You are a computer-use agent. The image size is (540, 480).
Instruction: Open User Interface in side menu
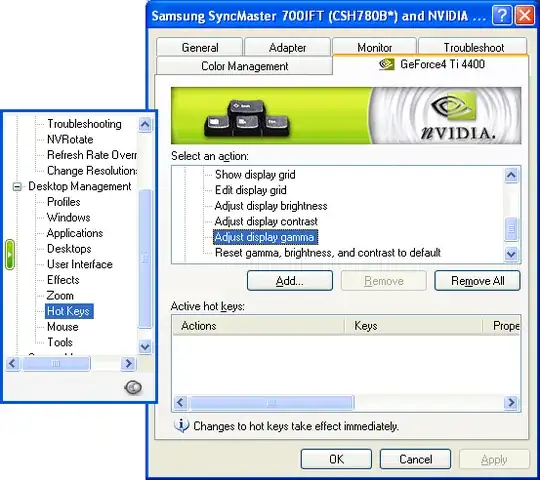[x=80, y=264]
